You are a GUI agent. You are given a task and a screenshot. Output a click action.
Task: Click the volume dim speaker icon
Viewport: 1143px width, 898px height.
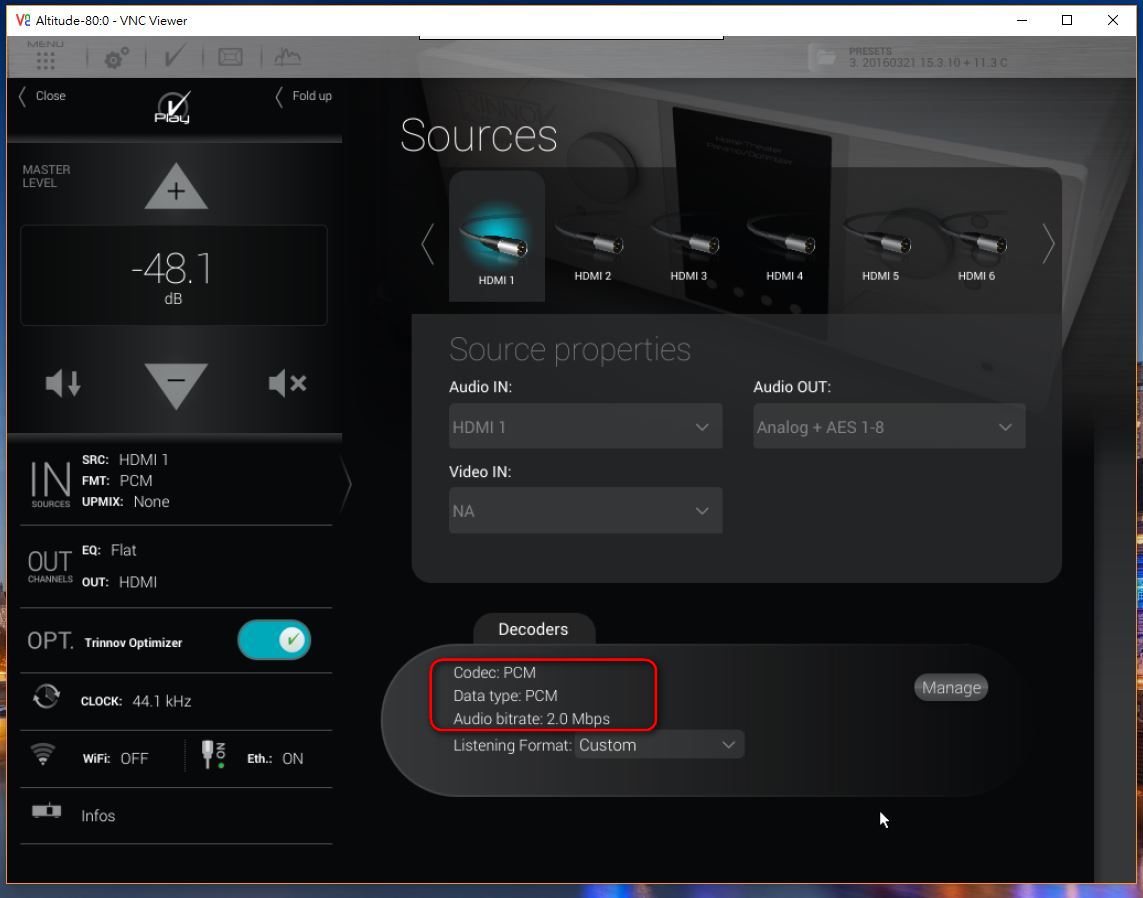coord(64,383)
